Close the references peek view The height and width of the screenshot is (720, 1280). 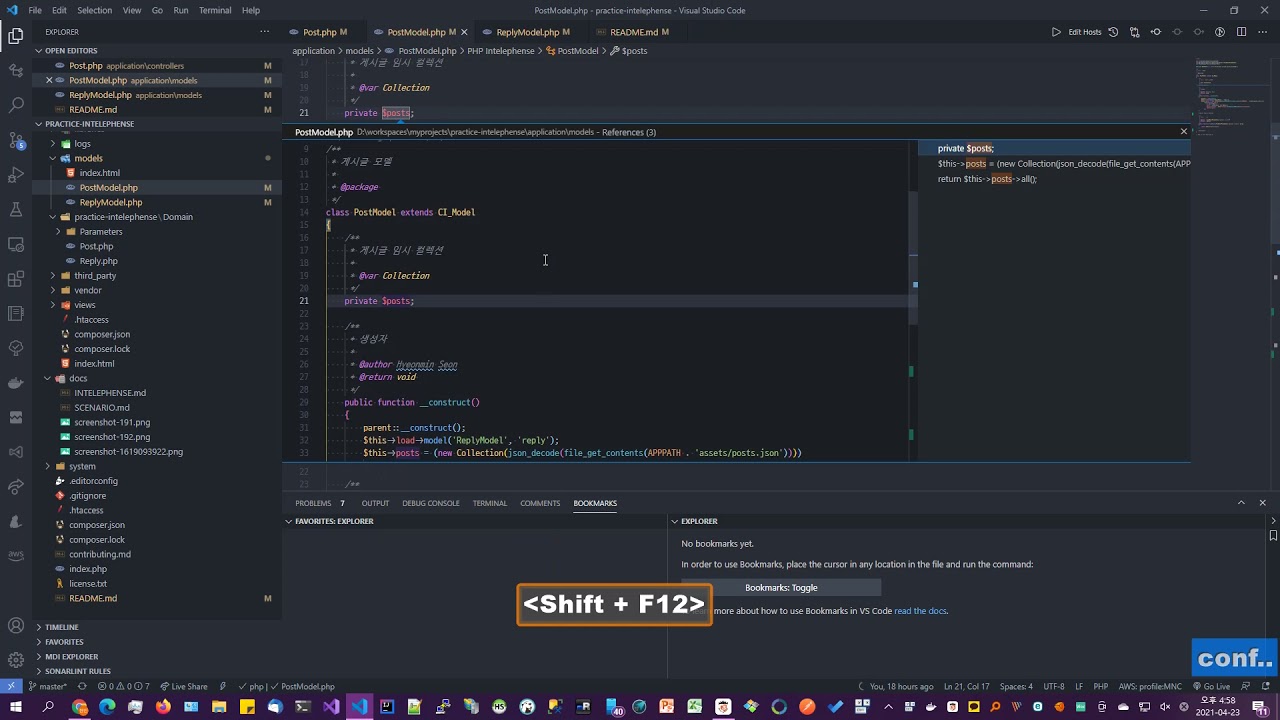1184,132
